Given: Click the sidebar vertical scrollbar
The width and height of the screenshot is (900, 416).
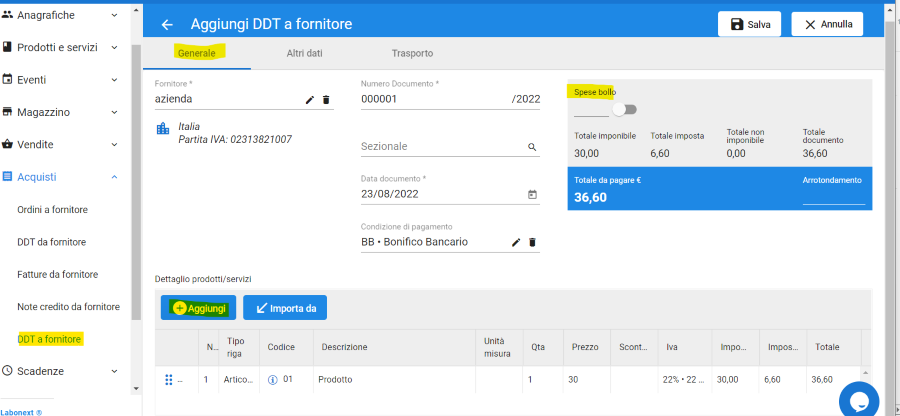Looking at the screenshot, I should tap(136, 182).
